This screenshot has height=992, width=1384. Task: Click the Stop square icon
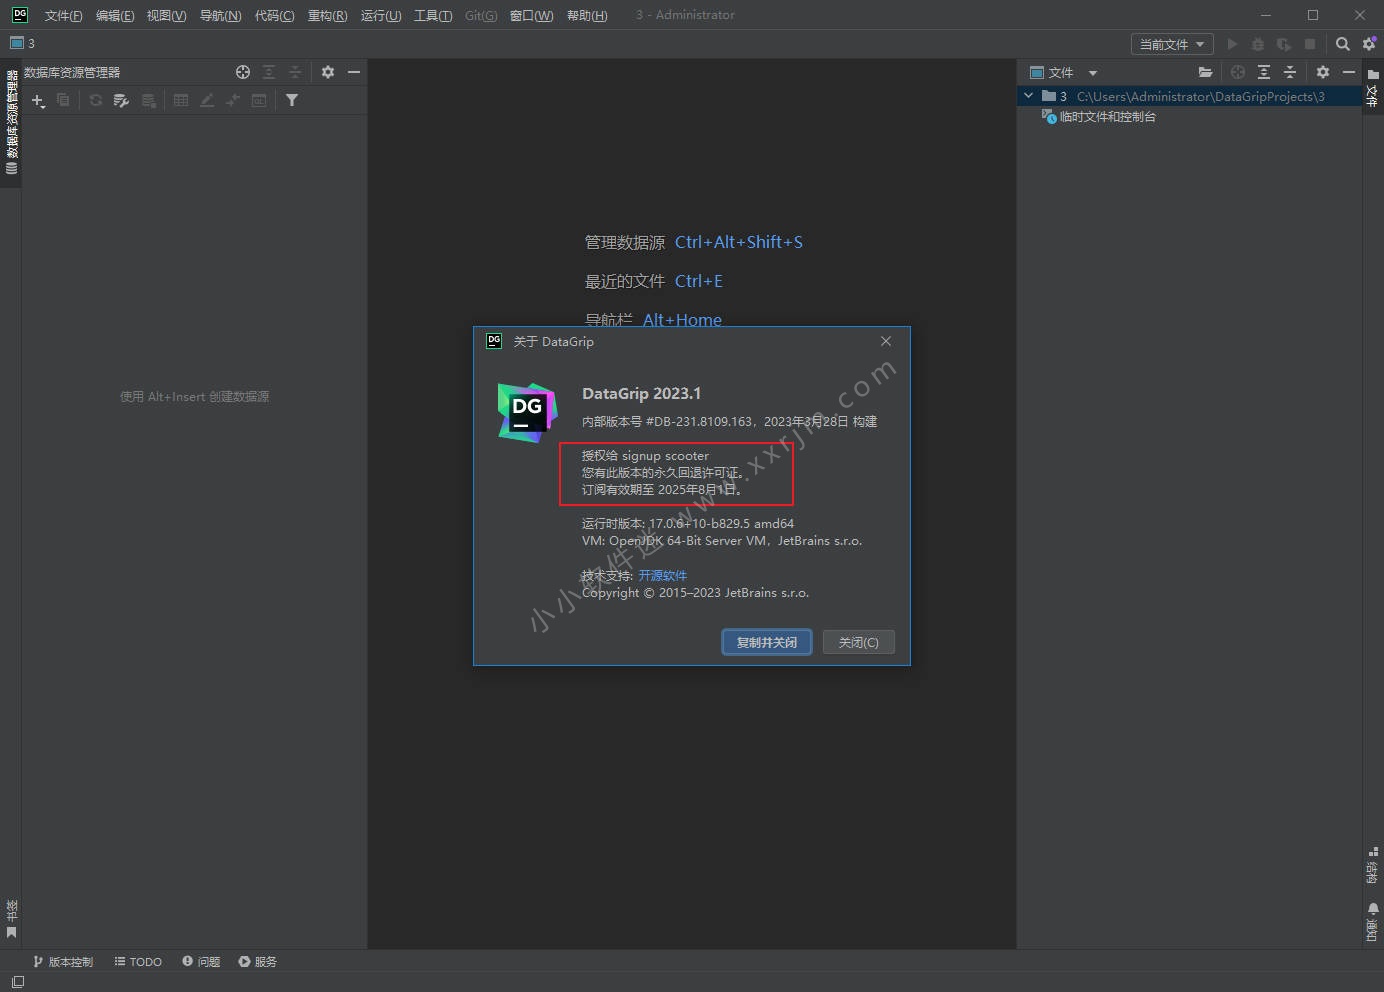pos(1310,44)
